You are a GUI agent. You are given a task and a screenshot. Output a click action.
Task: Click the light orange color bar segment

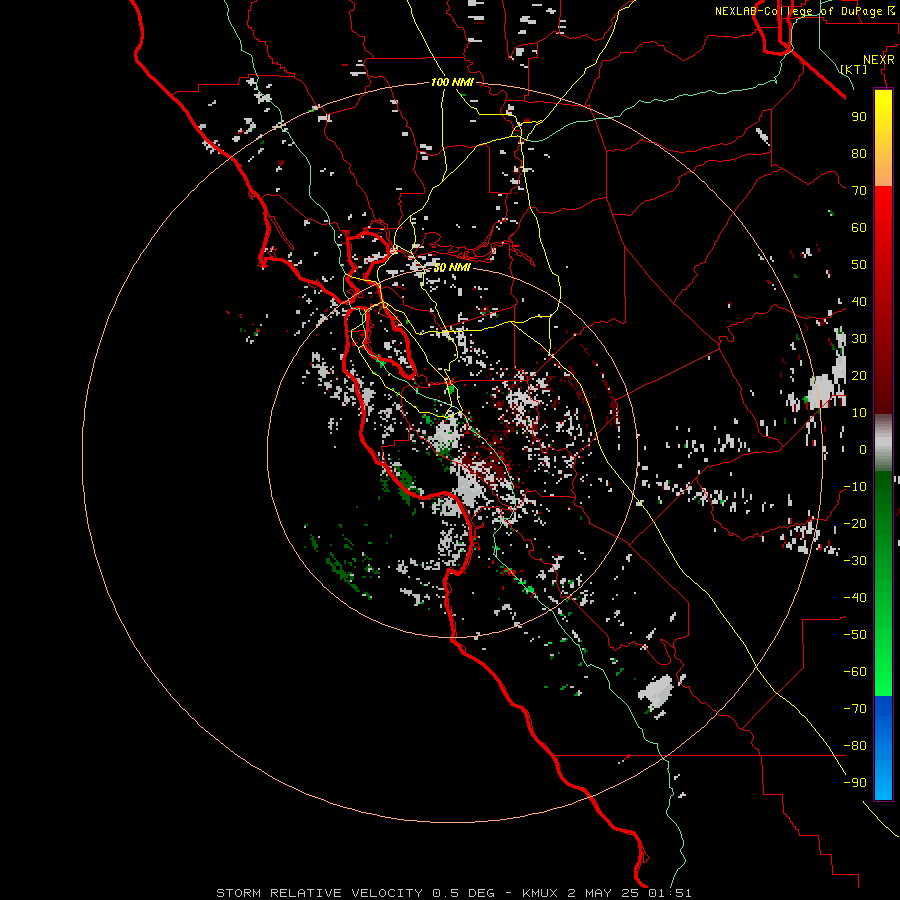pos(883,170)
